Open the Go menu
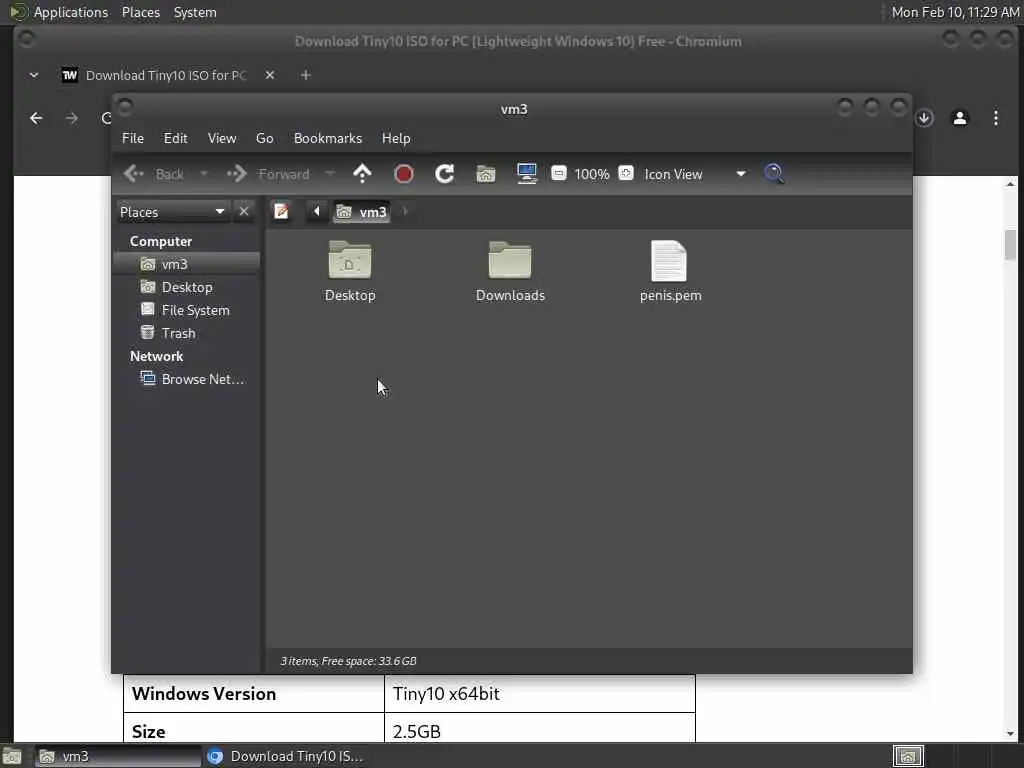 pos(264,138)
